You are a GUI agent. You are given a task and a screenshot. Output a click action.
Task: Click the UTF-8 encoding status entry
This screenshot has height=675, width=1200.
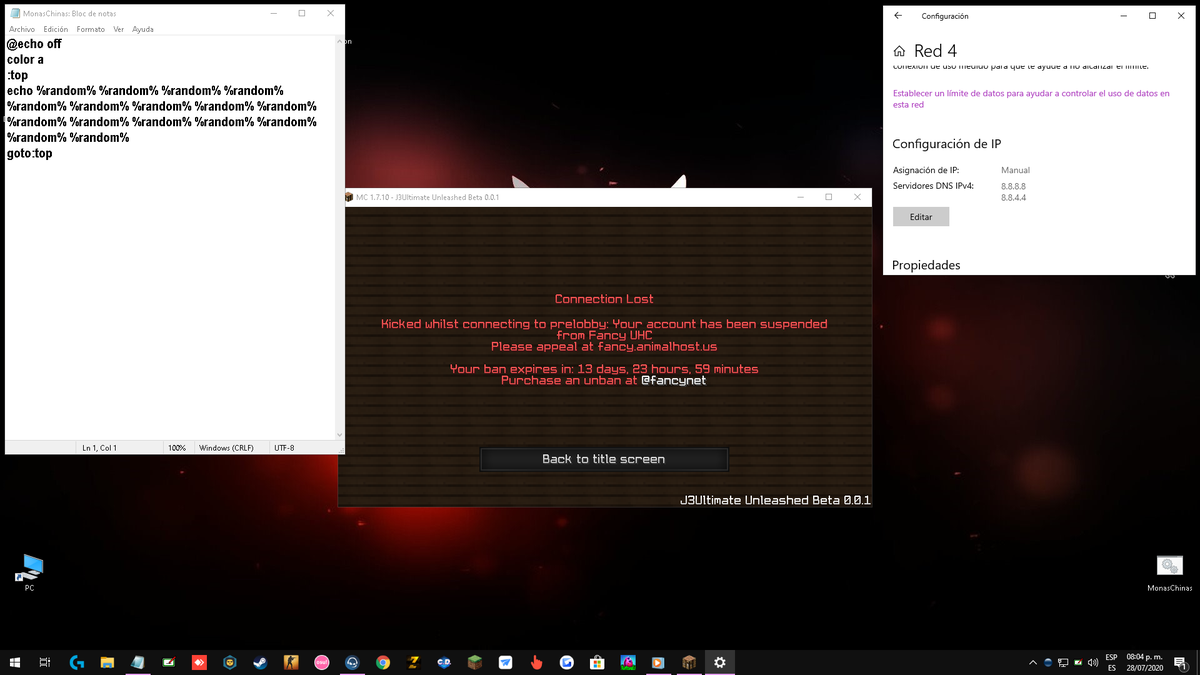(x=284, y=448)
